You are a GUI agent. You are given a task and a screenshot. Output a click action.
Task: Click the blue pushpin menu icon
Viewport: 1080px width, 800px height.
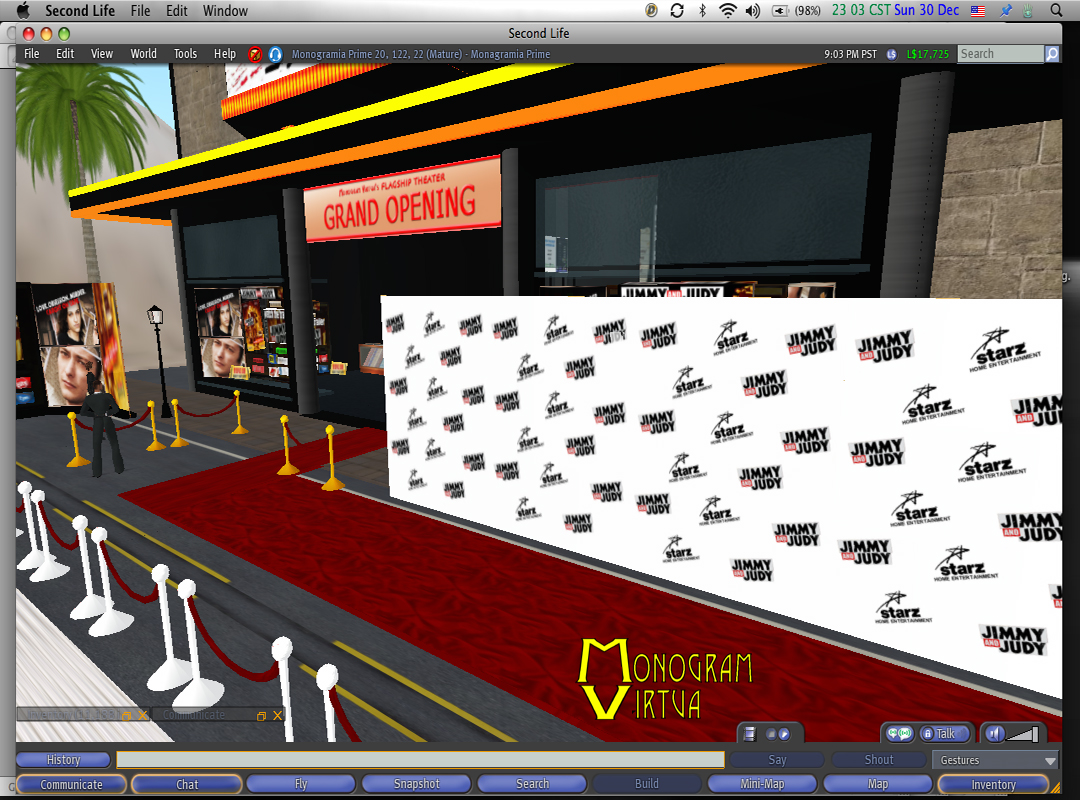pyautogui.click(x=1006, y=10)
